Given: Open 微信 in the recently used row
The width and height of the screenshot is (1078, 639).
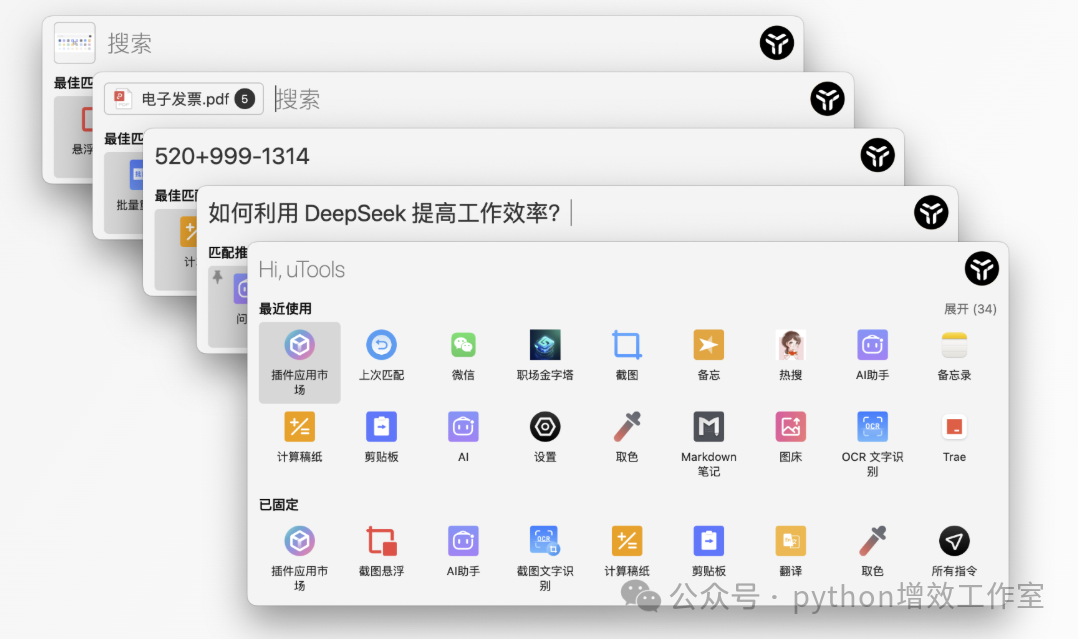Looking at the screenshot, I should click(x=463, y=354).
